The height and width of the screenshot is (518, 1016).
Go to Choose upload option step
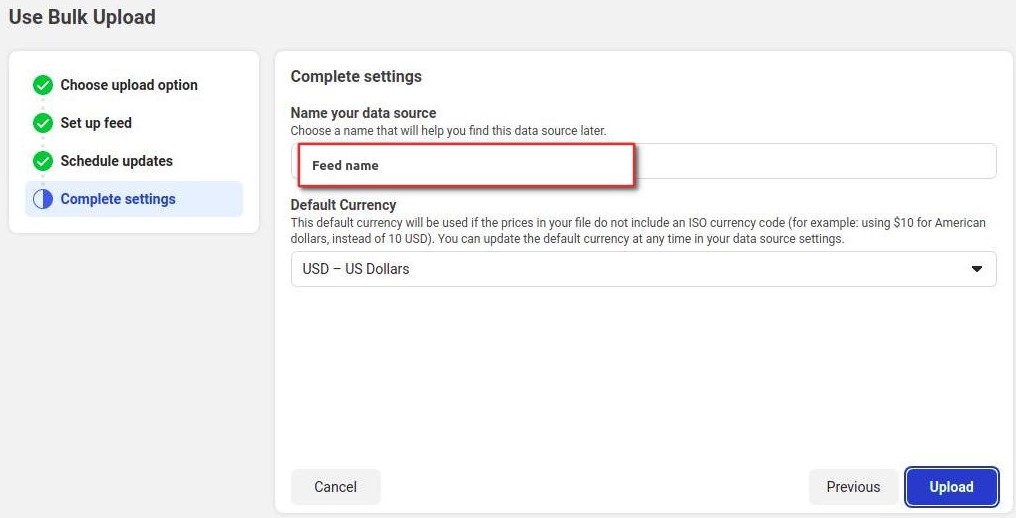pos(129,85)
